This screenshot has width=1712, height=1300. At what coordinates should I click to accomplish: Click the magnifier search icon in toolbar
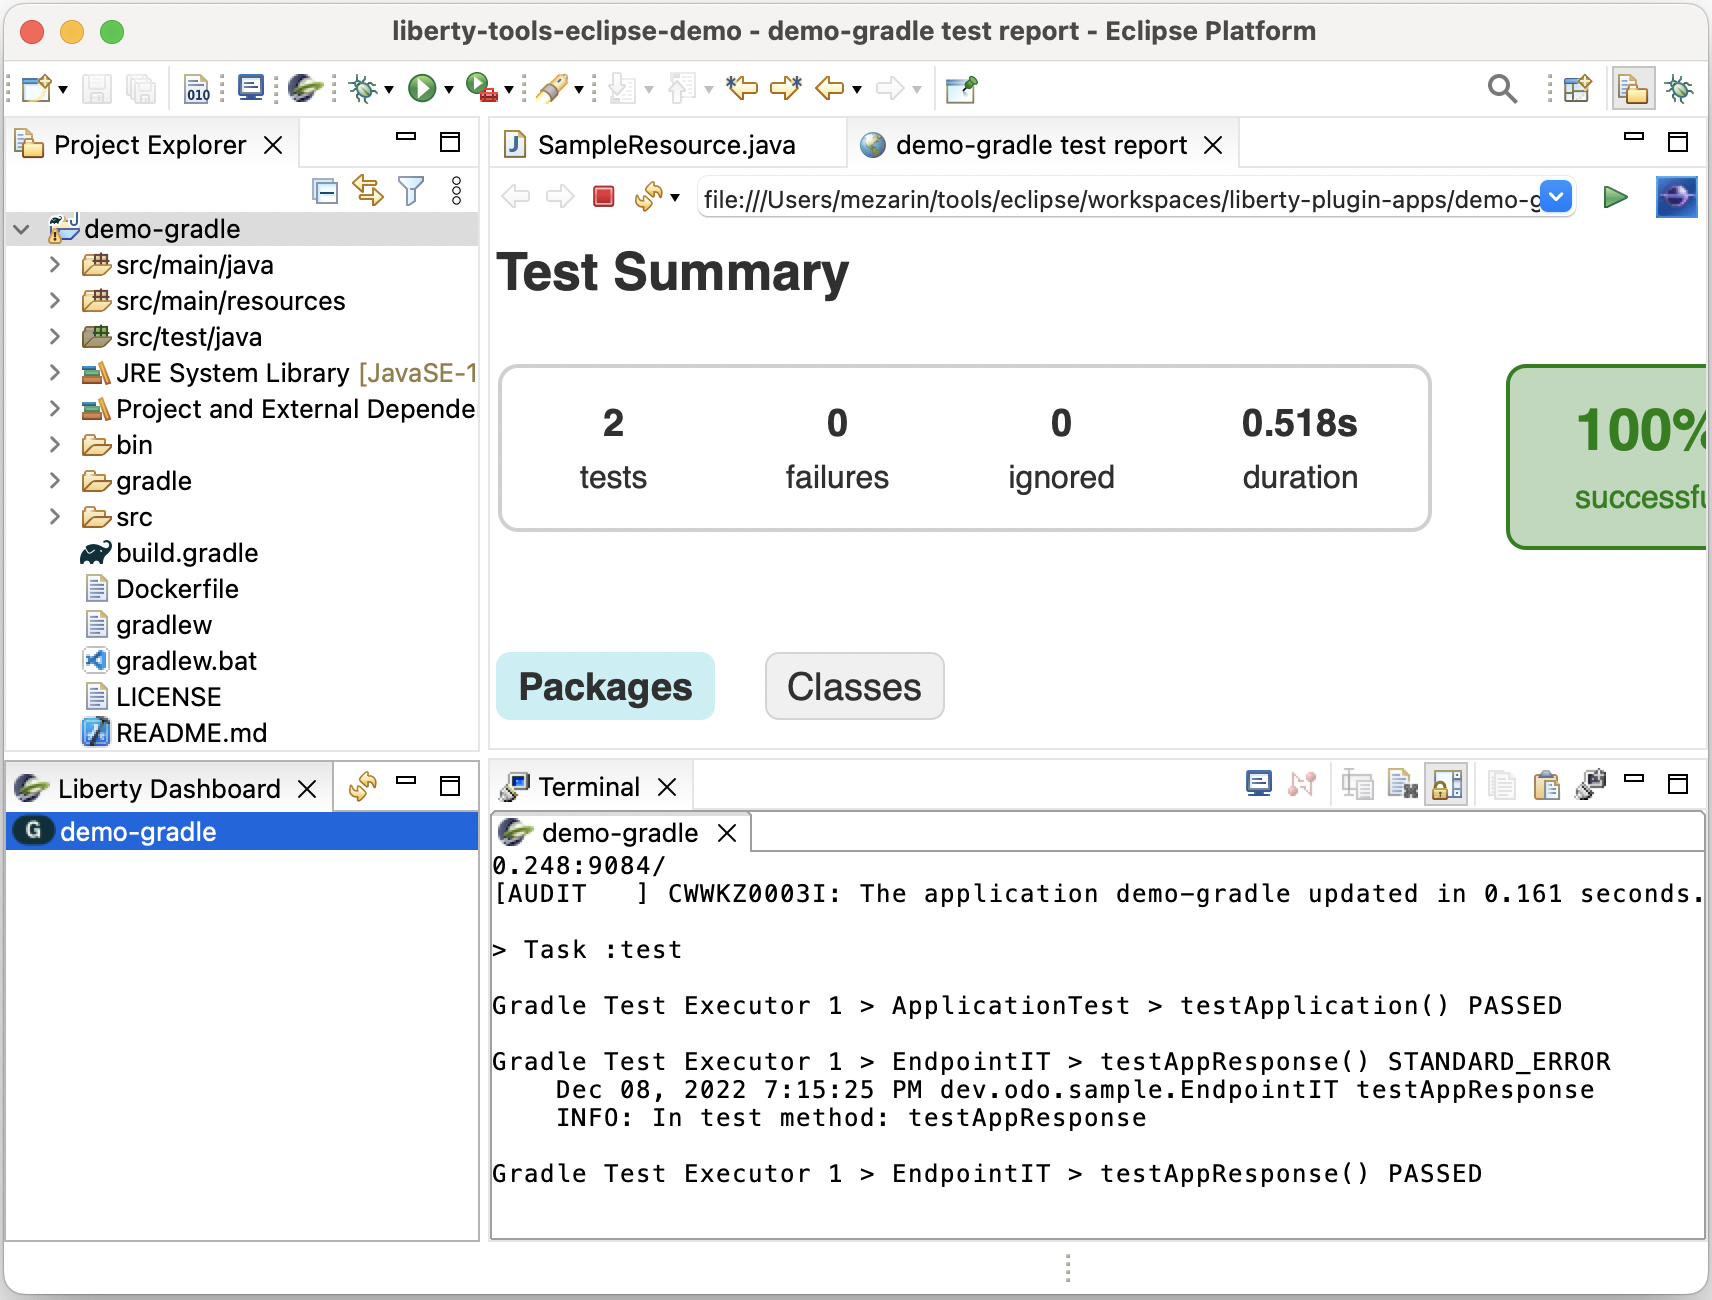click(x=1502, y=89)
